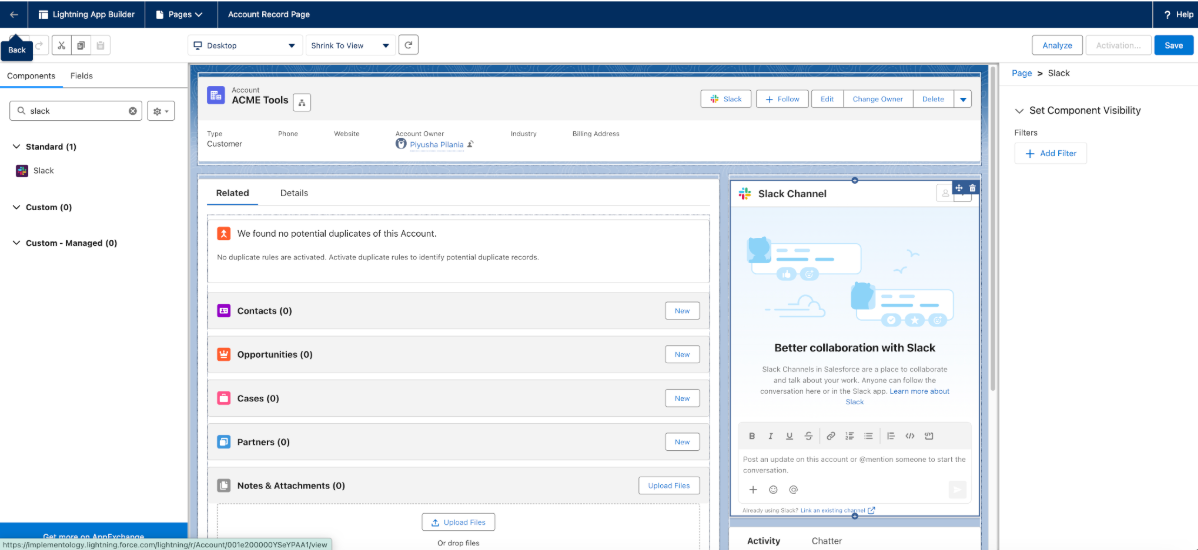
Task: Insert numbered list in composer
Action: pos(850,436)
